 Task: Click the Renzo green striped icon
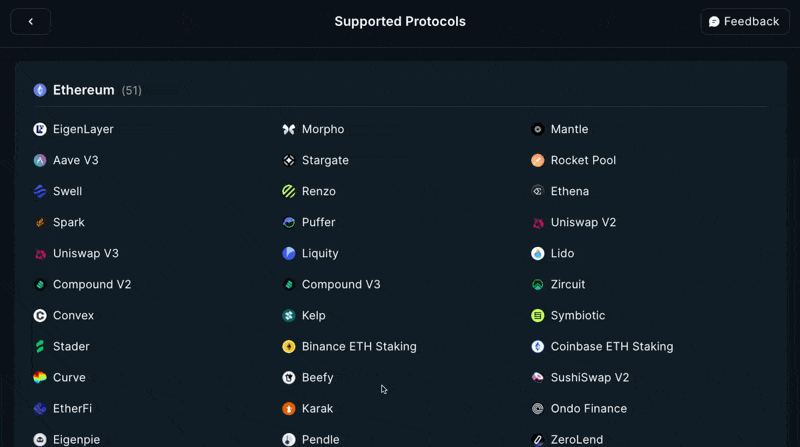[x=289, y=191]
